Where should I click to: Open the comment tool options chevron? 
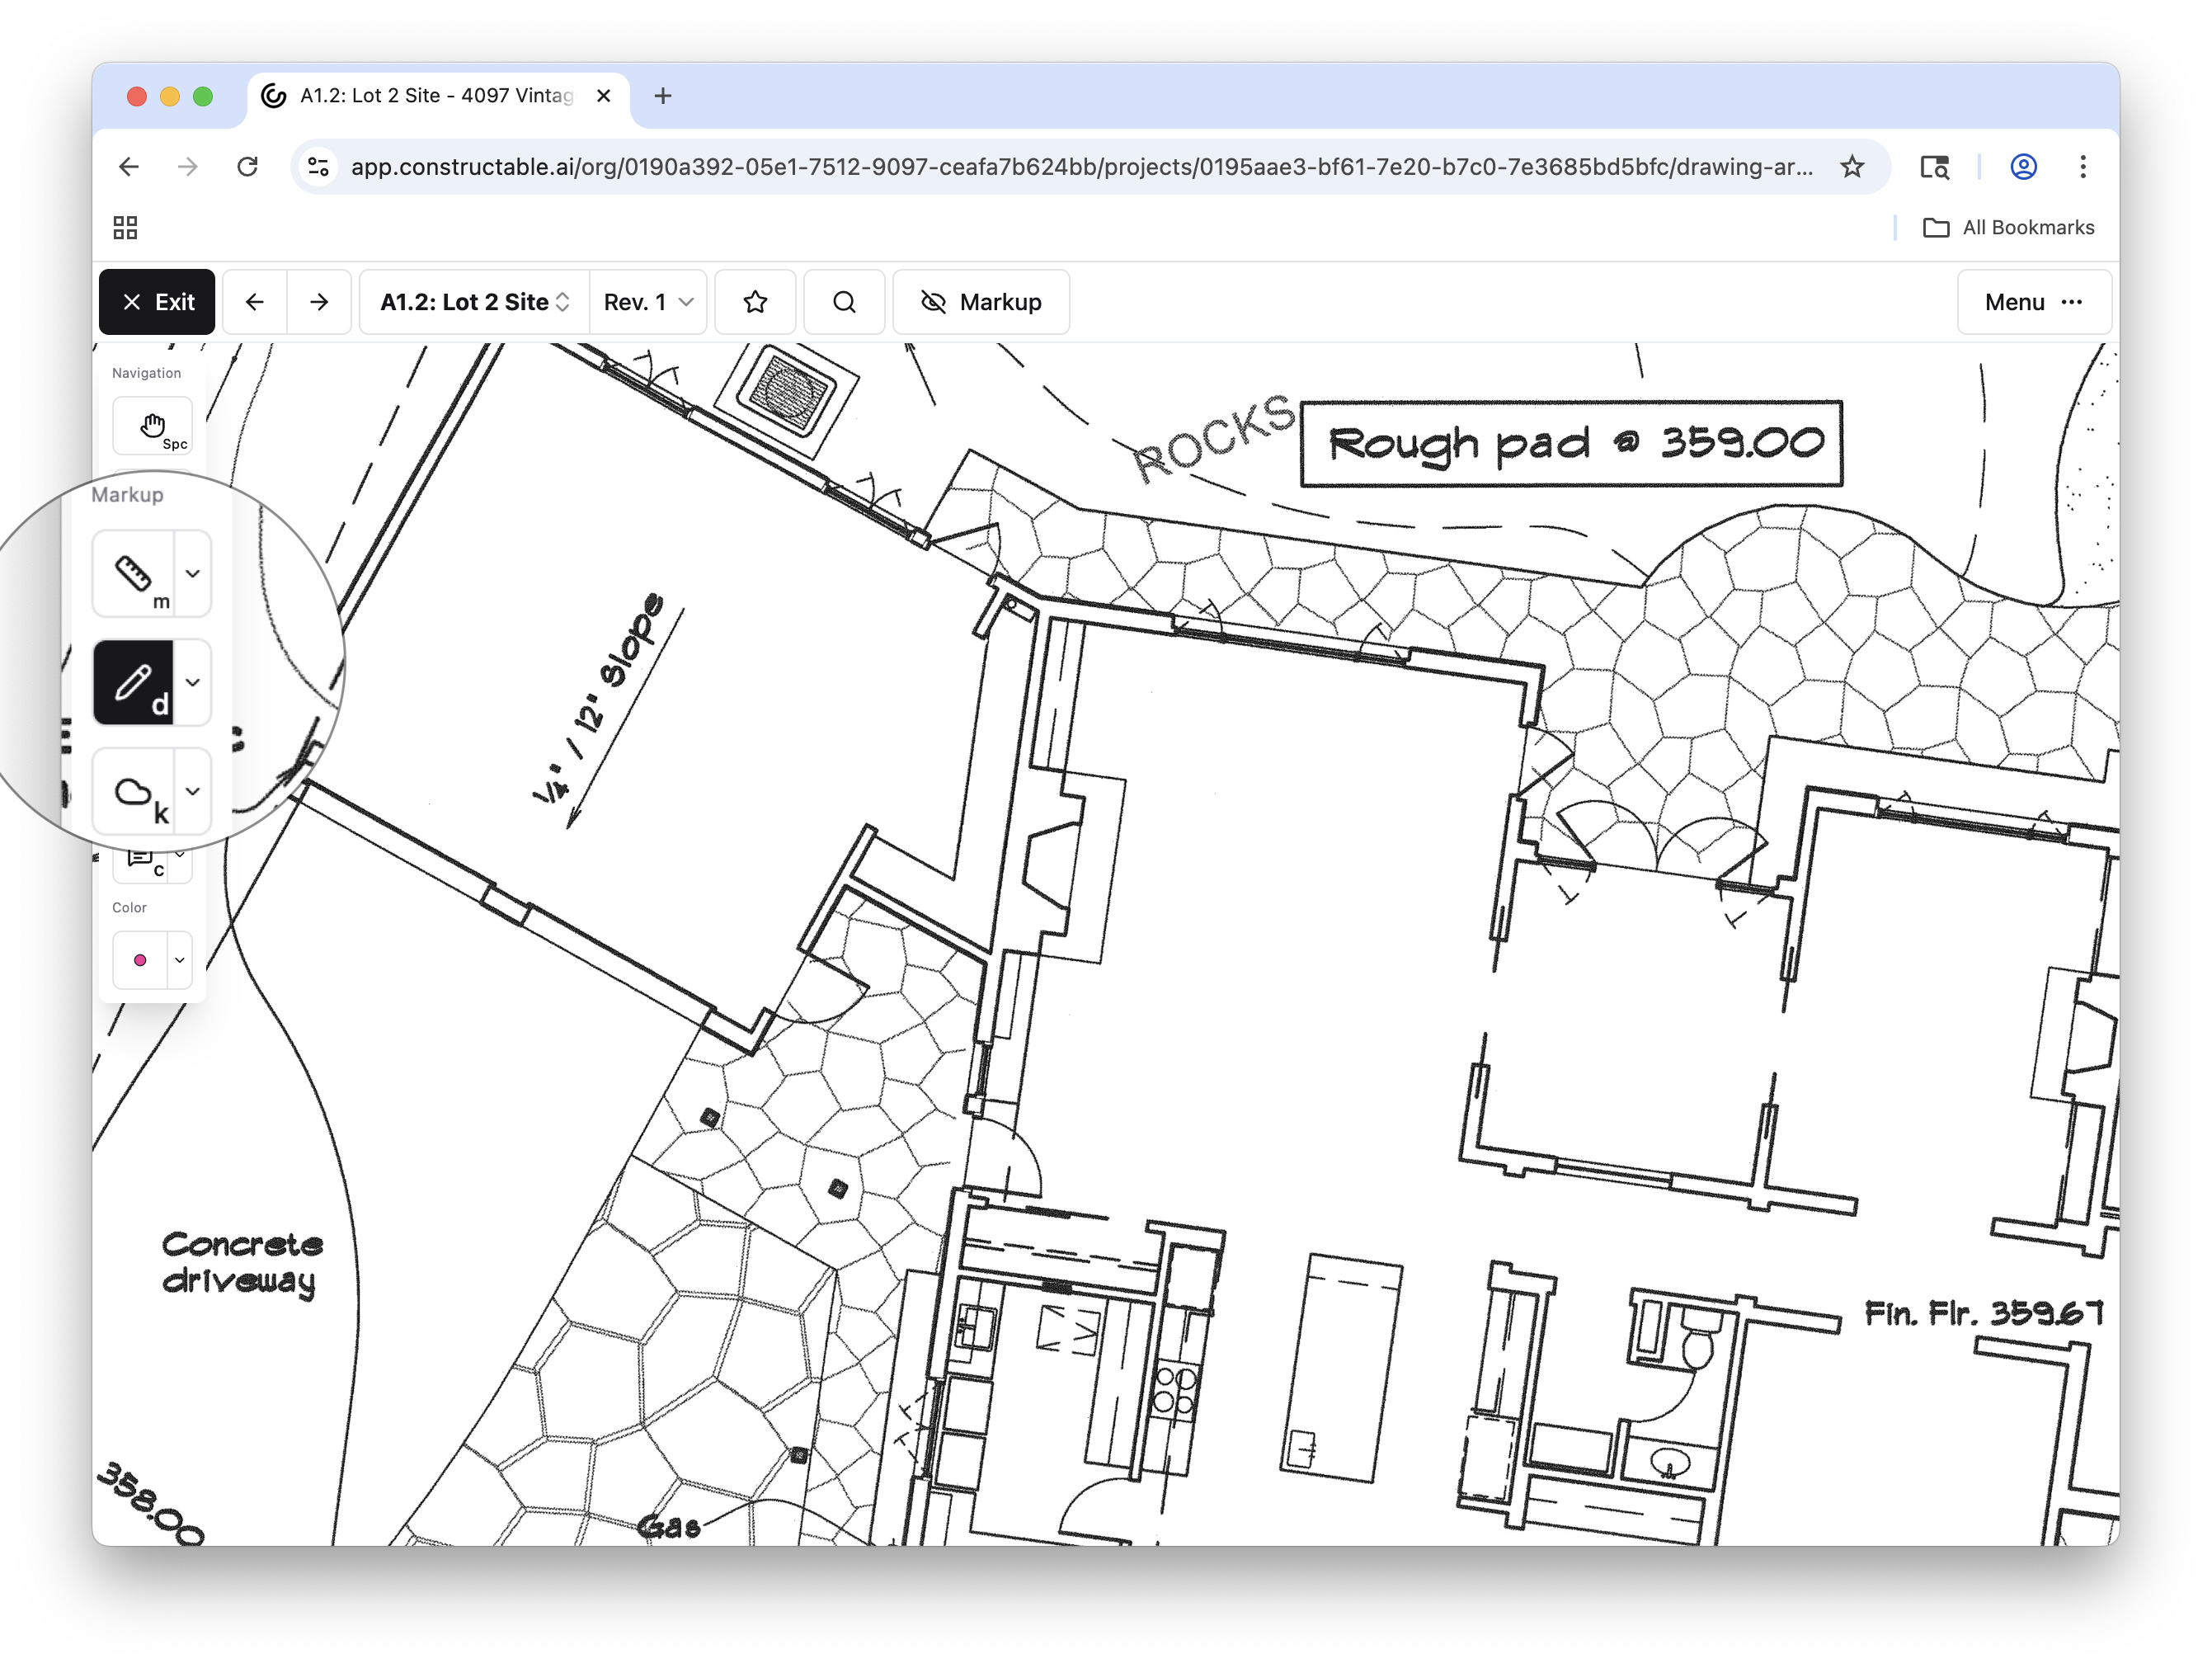click(180, 856)
